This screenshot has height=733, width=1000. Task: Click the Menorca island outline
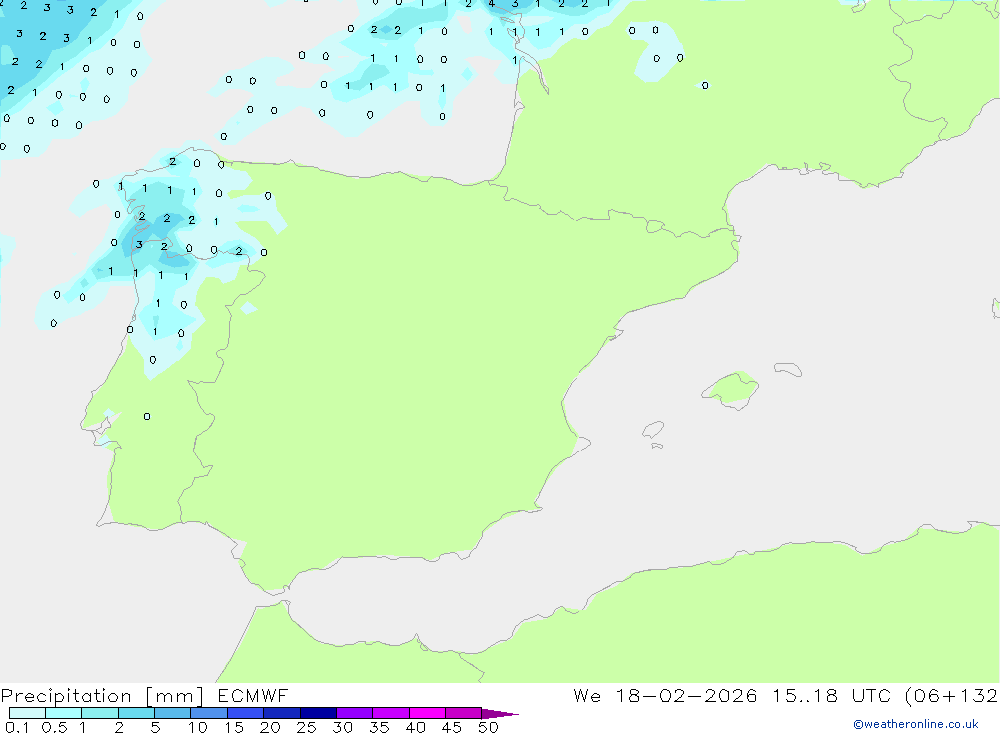(788, 369)
